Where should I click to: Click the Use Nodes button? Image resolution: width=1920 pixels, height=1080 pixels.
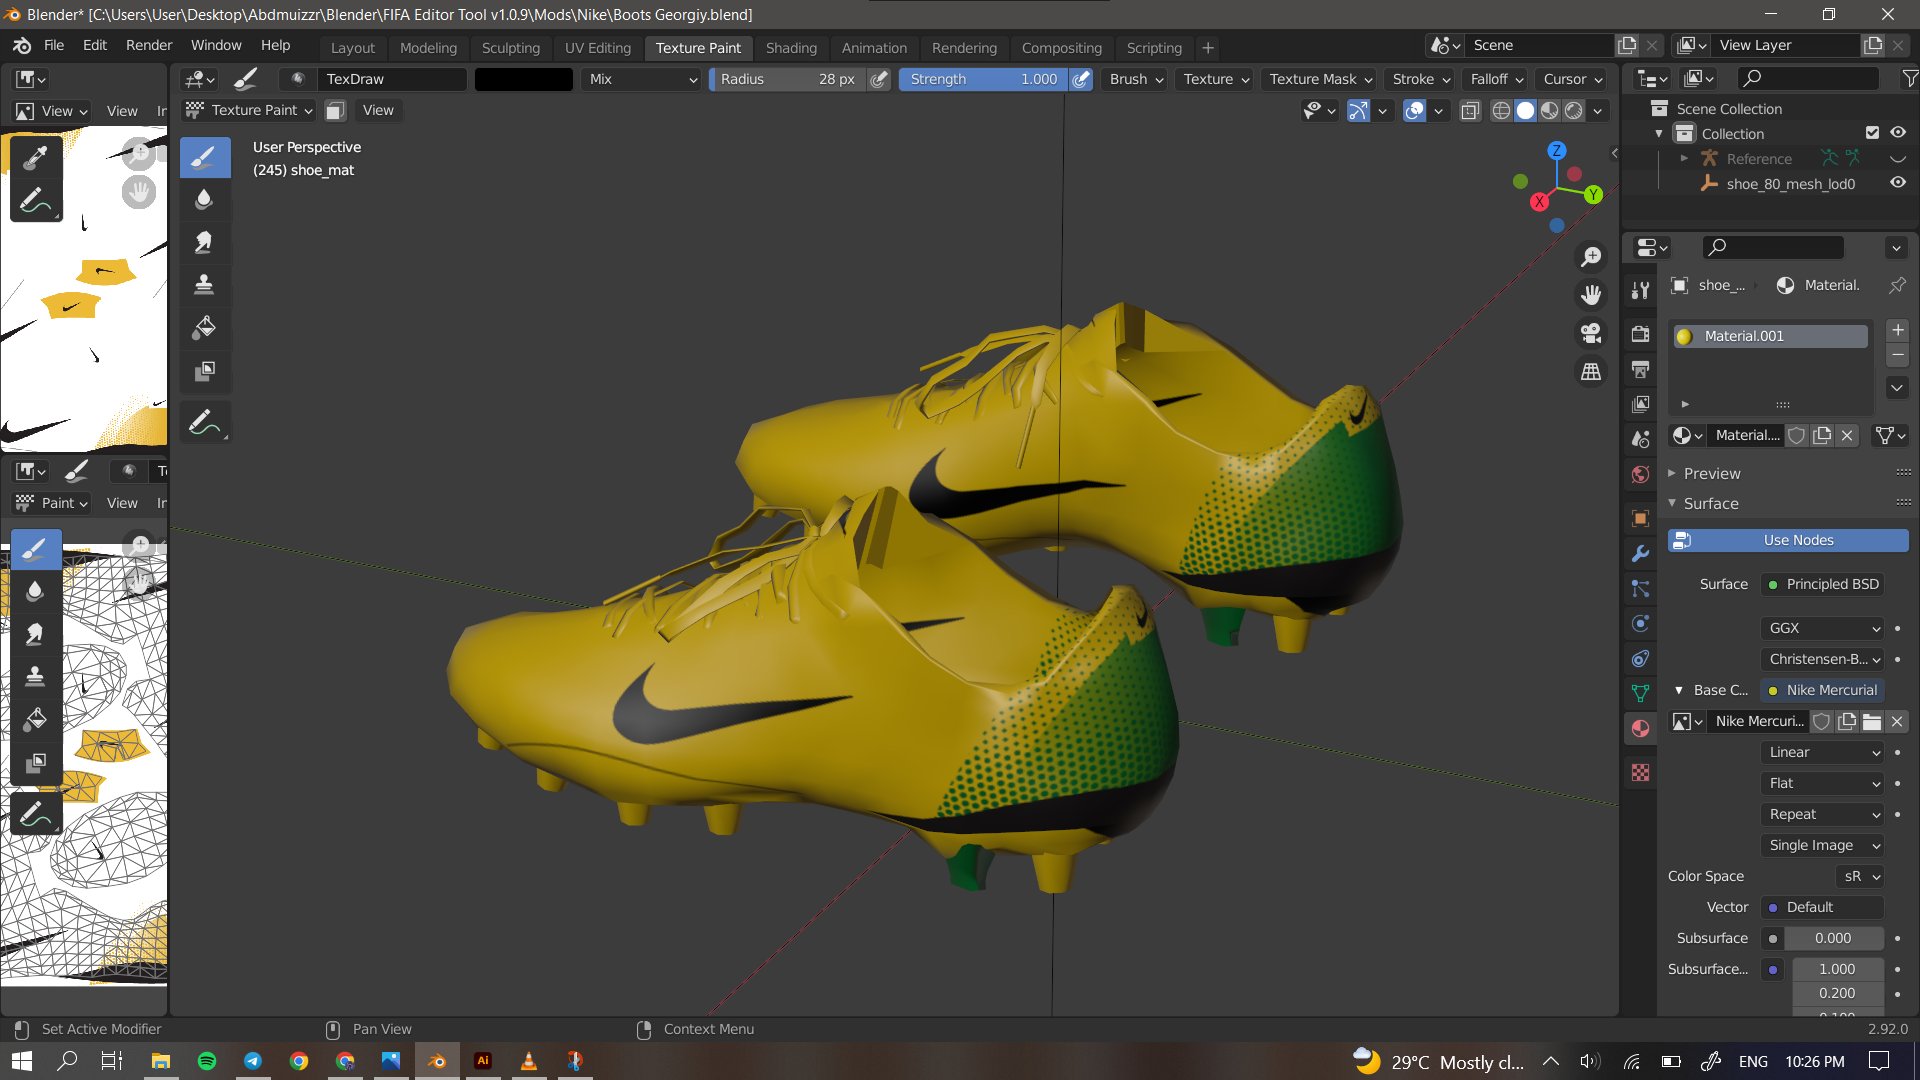point(1788,540)
